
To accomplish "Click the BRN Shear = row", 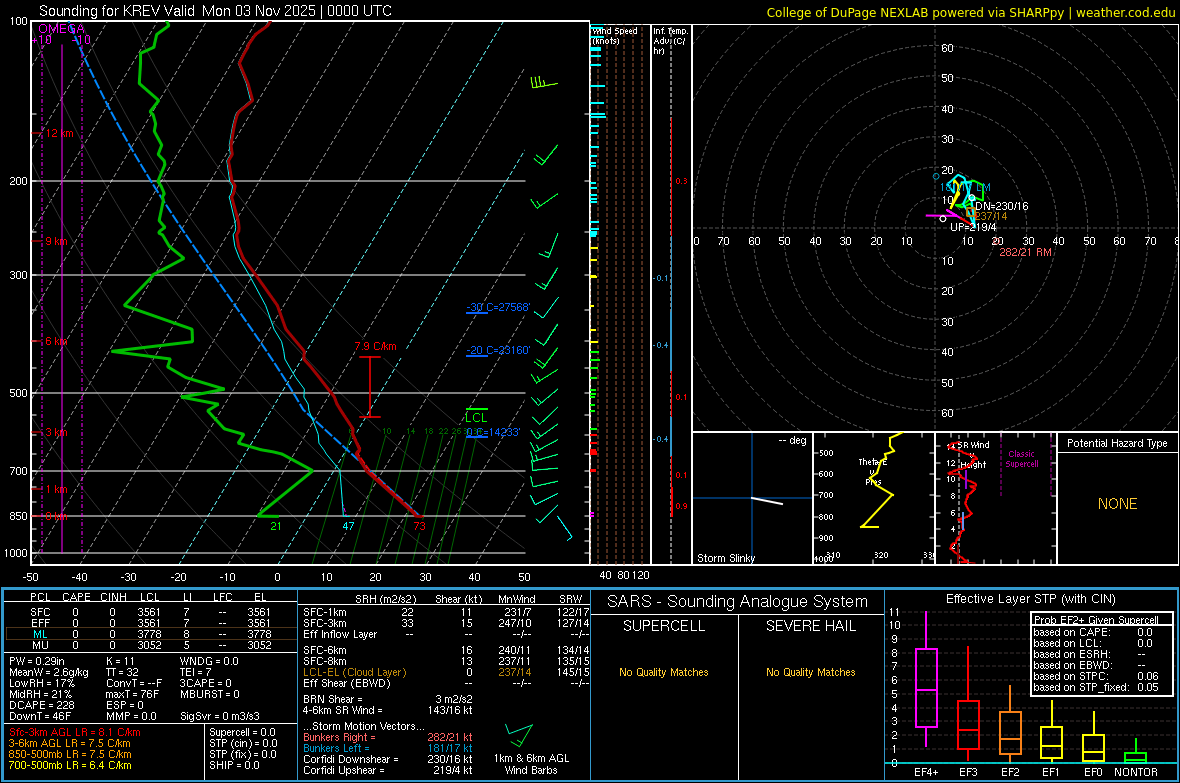I will (388, 699).
